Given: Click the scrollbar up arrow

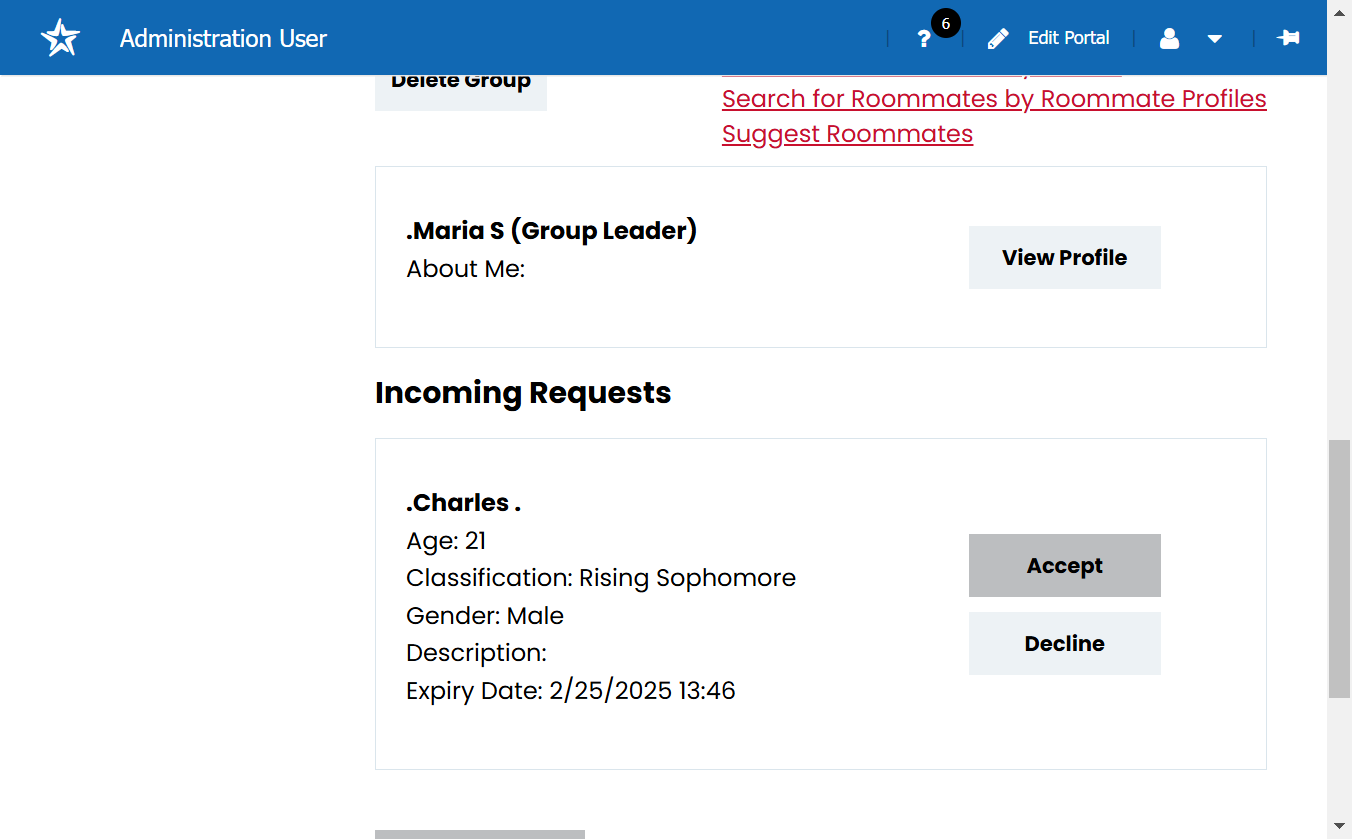Looking at the screenshot, I should (1339, 11).
